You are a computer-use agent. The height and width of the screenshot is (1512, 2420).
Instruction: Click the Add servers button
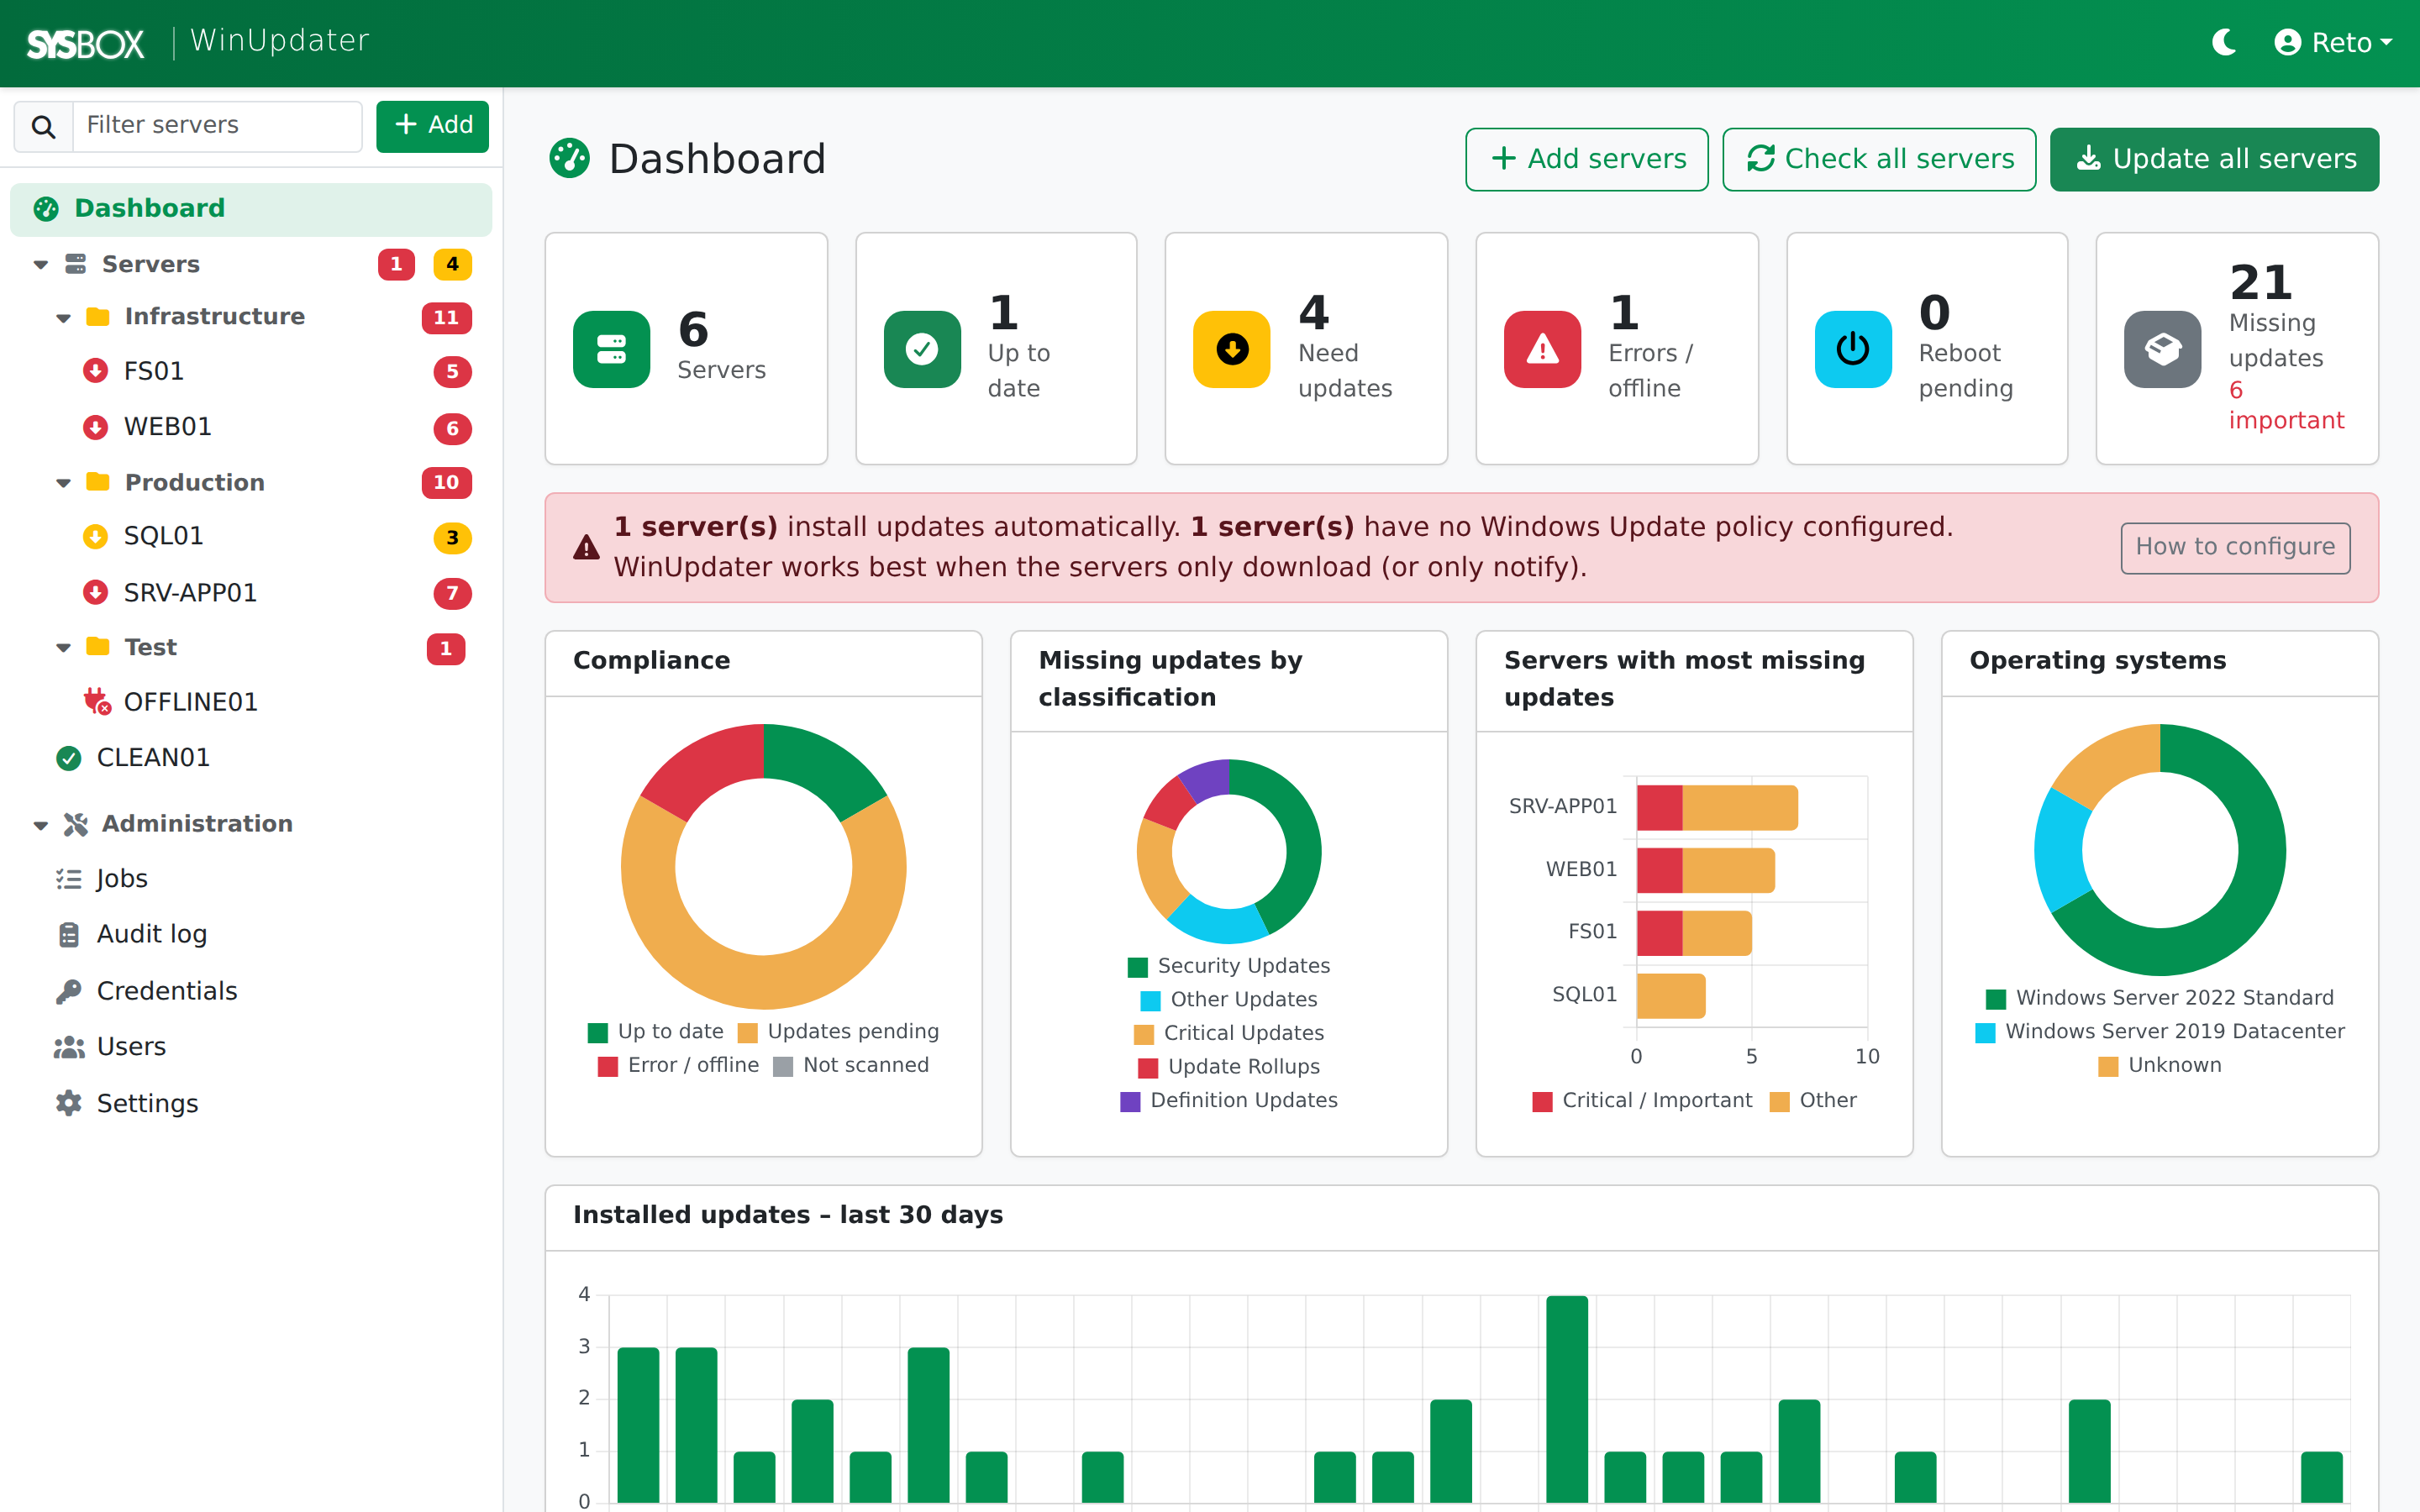tap(1587, 159)
